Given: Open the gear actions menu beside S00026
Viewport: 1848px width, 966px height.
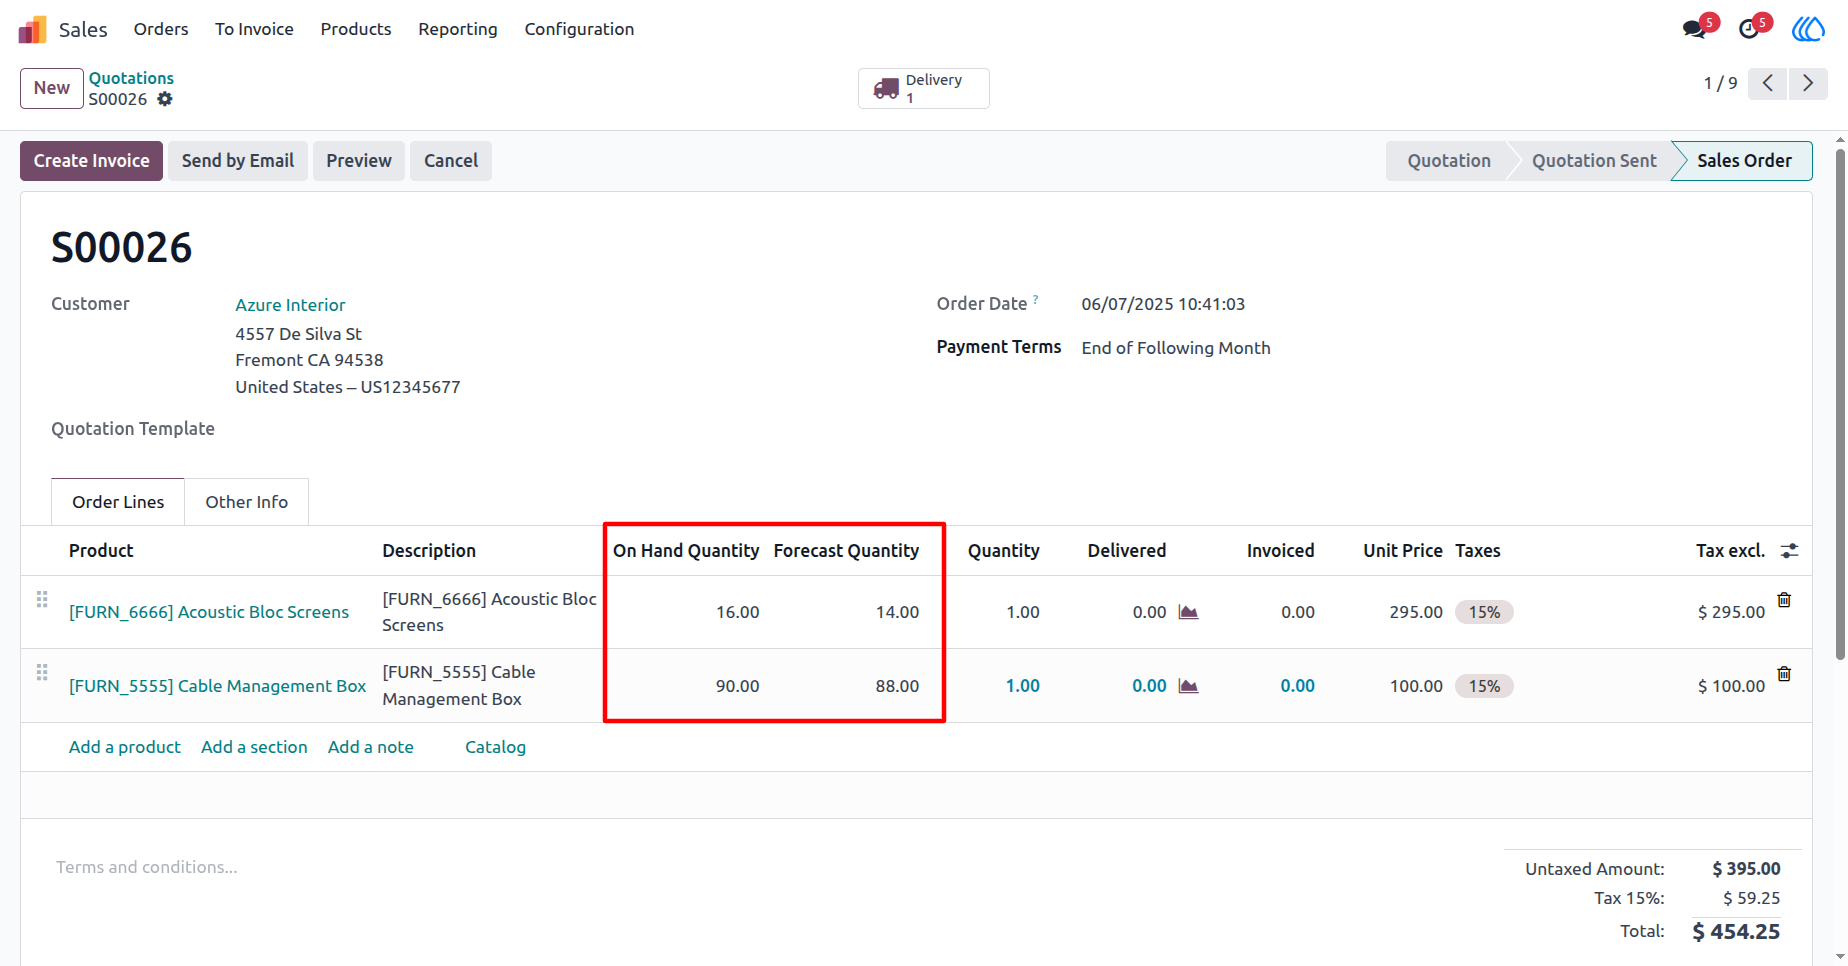Looking at the screenshot, I should [x=165, y=99].
